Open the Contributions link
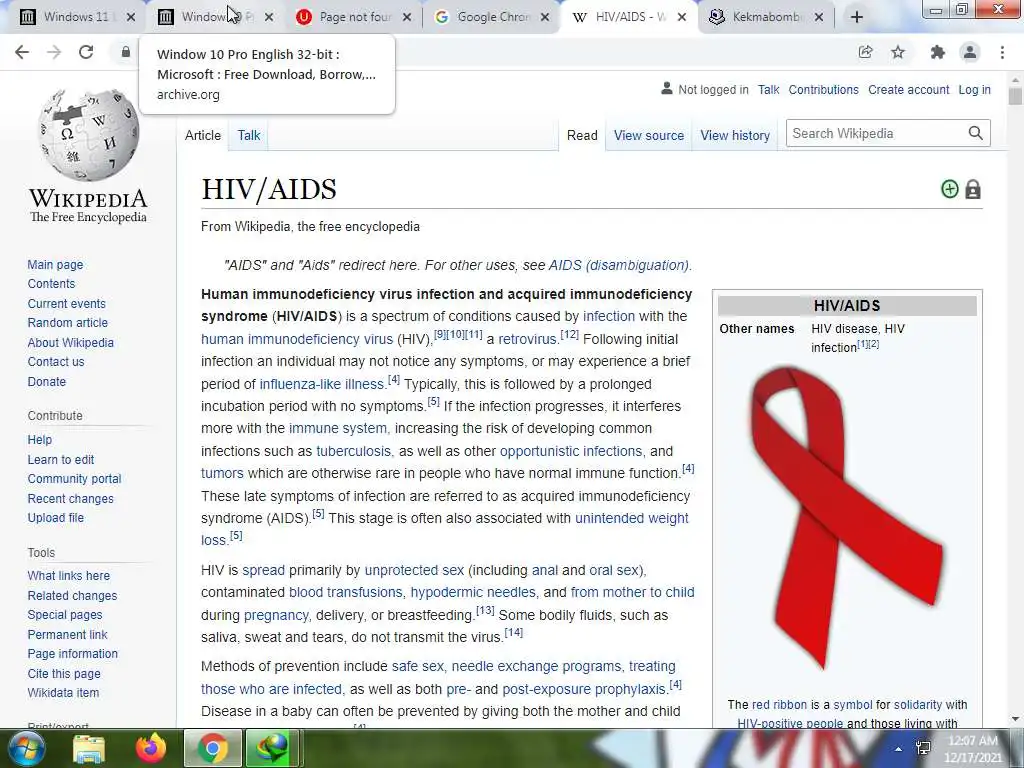Image resolution: width=1024 pixels, height=768 pixels. coord(823,89)
